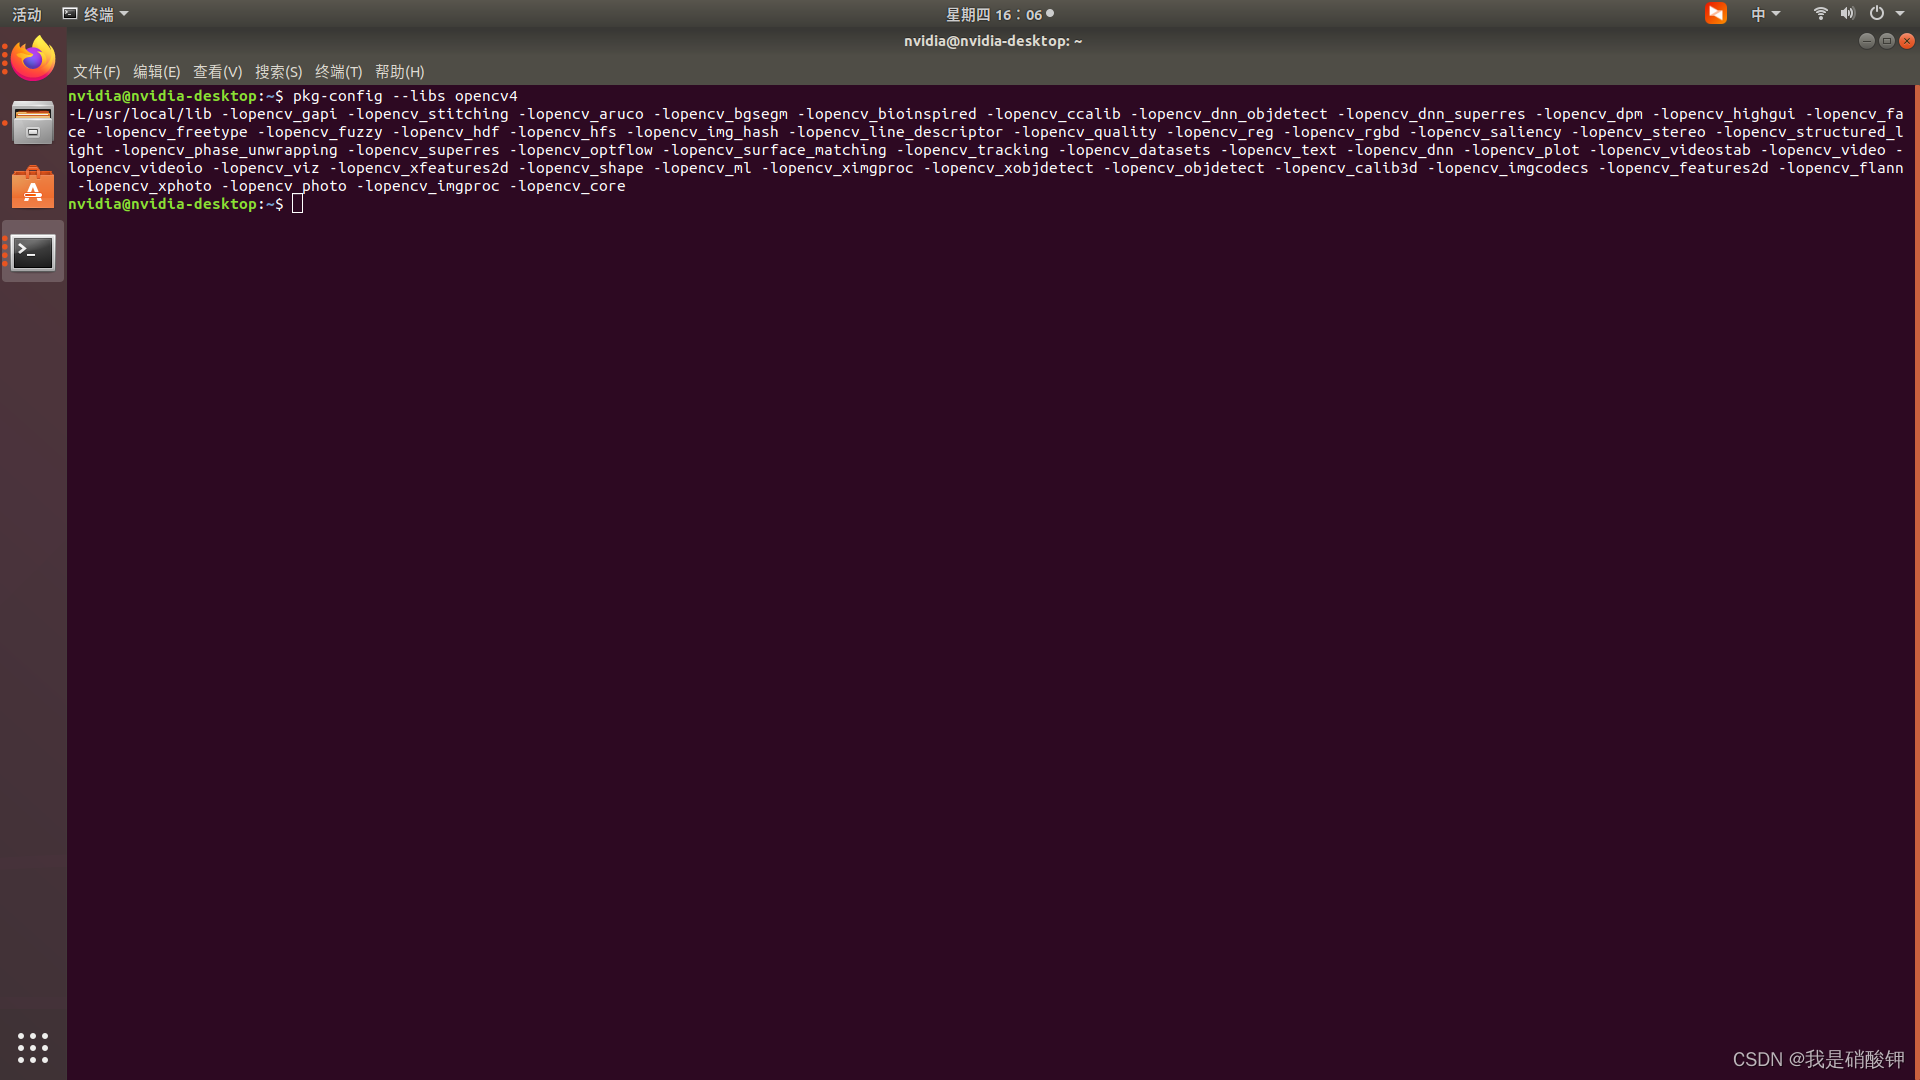
Task: Expand the top-right system status menu arrow
Action: pos(1902,13)
